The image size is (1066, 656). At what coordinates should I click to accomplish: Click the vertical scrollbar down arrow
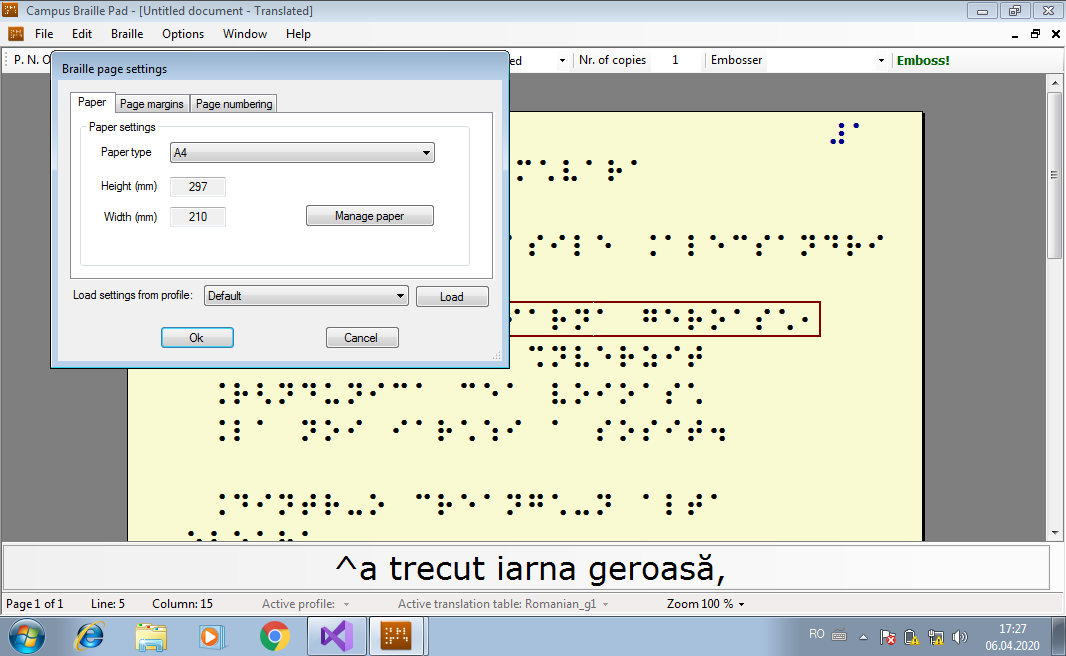[x=1054, y=533]
